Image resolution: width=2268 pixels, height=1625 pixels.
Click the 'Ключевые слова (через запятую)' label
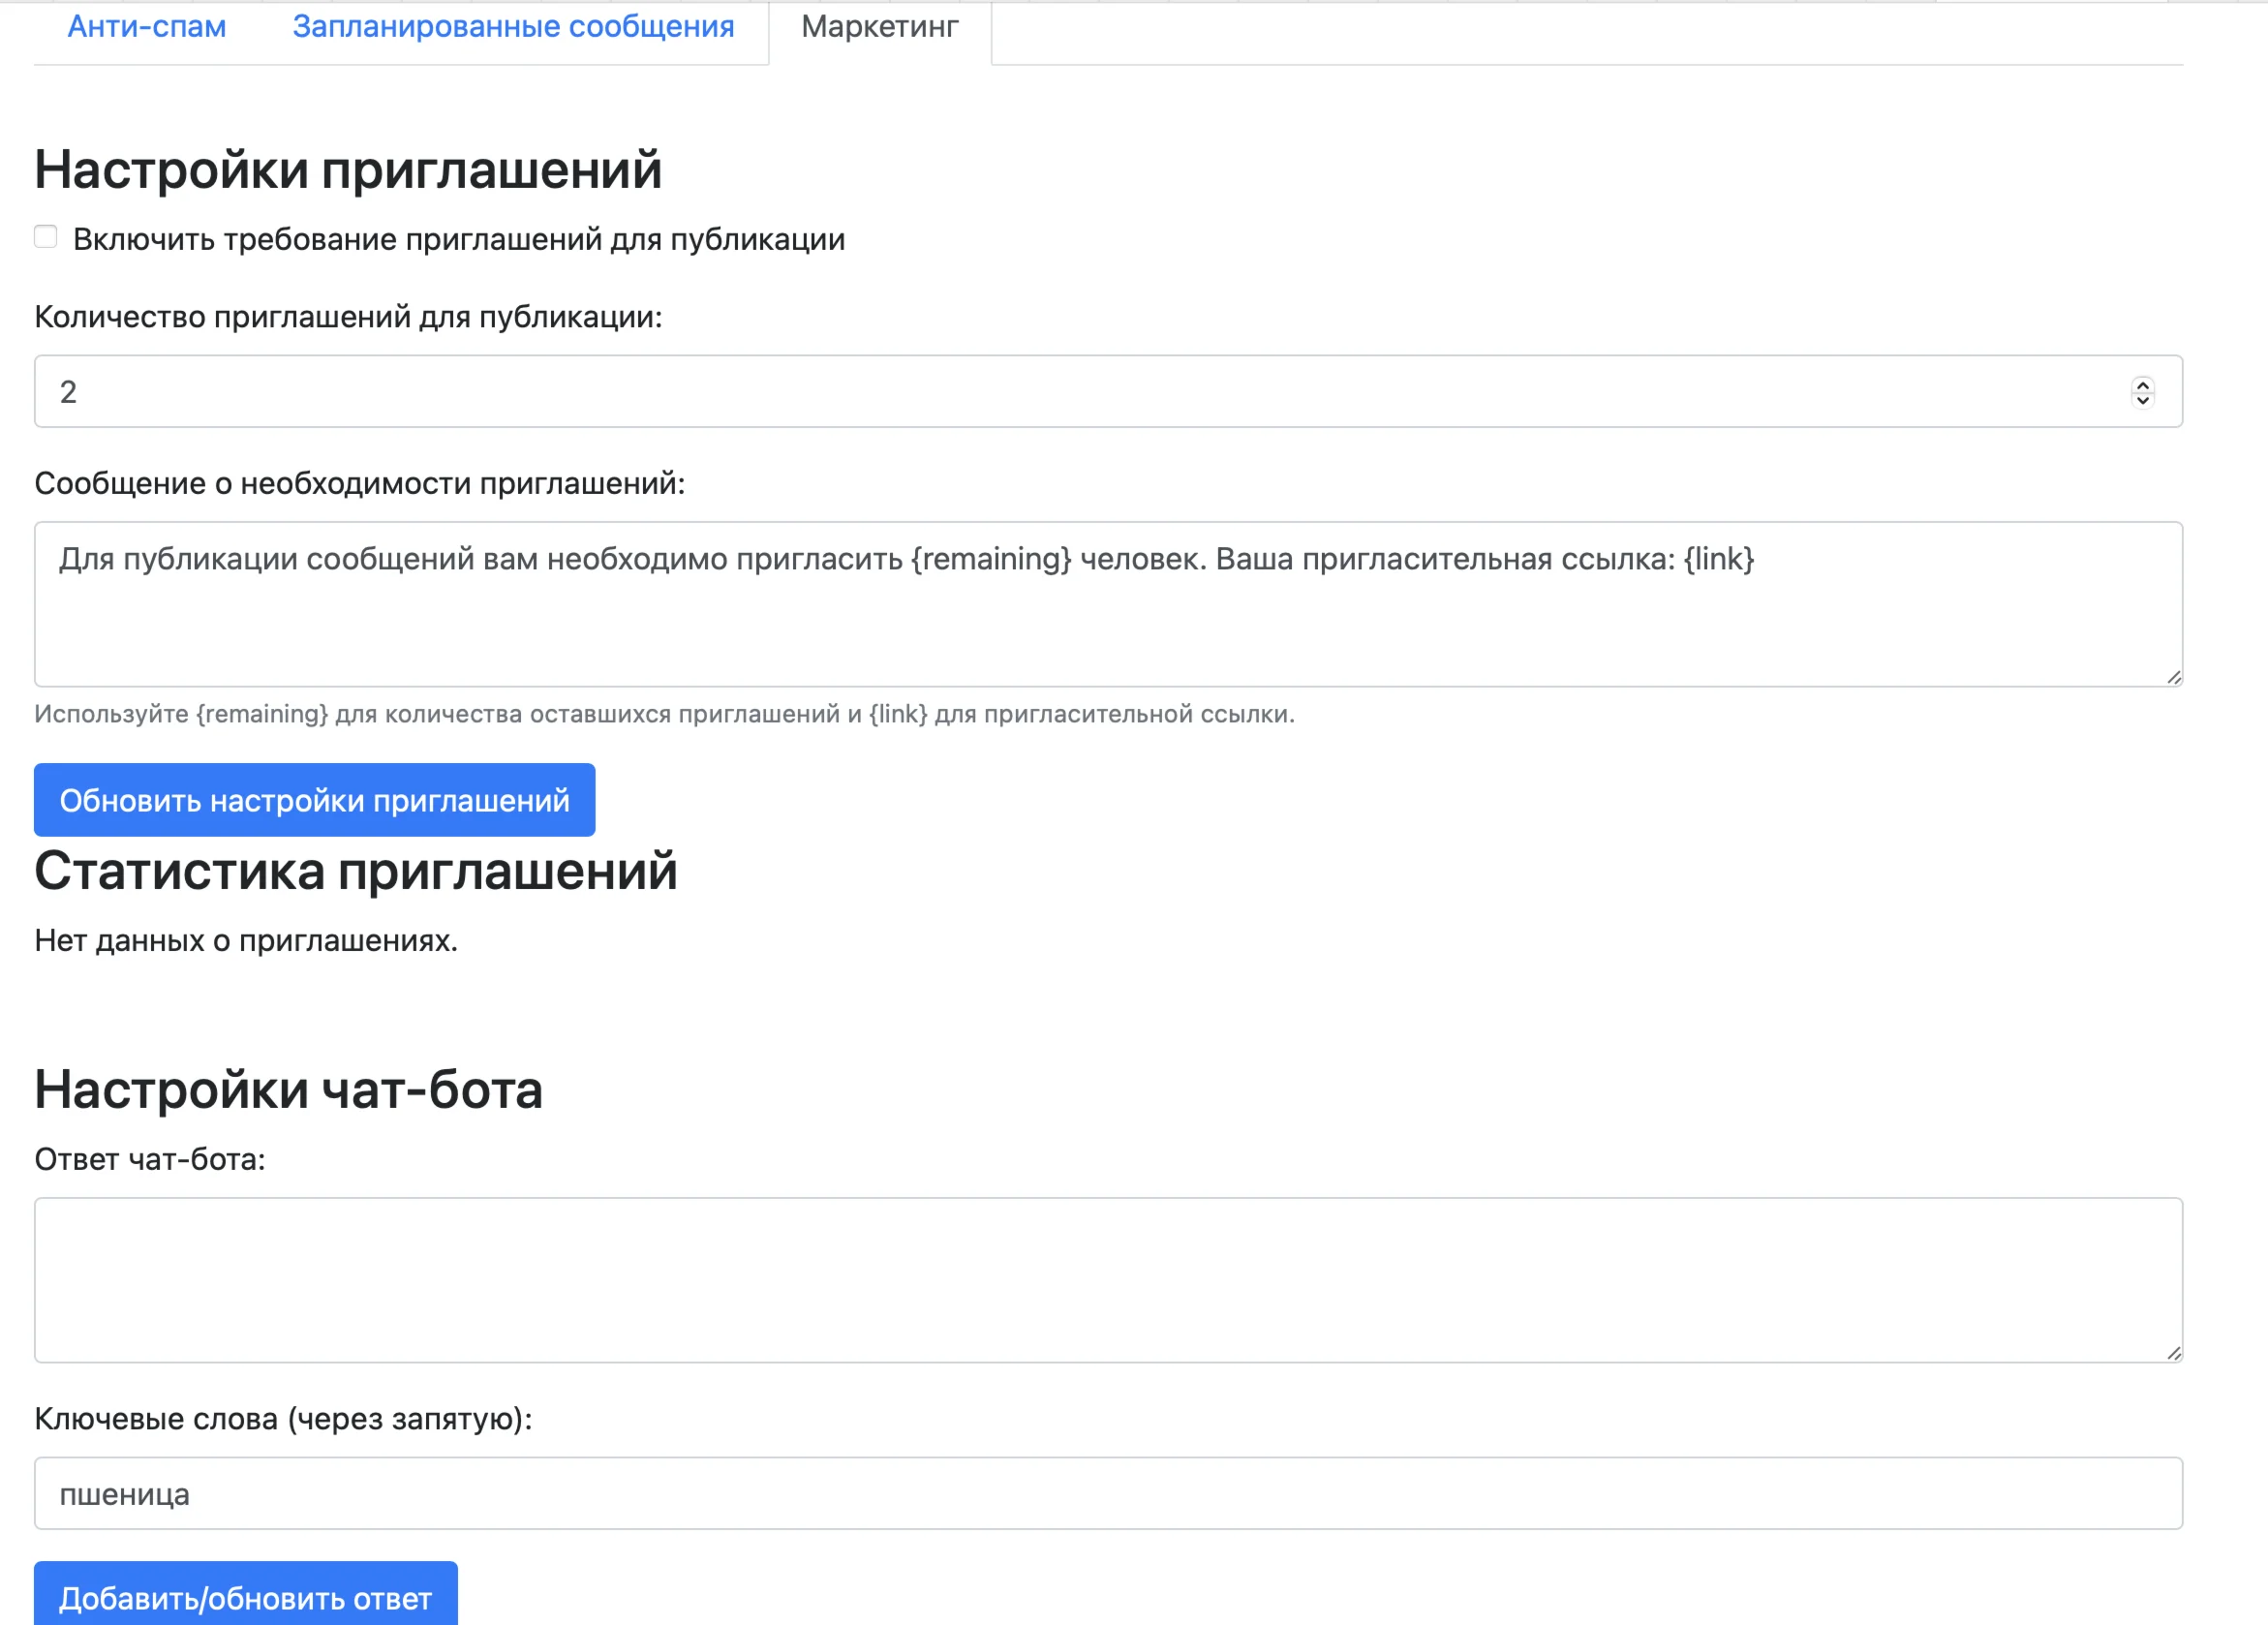point(283,1419)
